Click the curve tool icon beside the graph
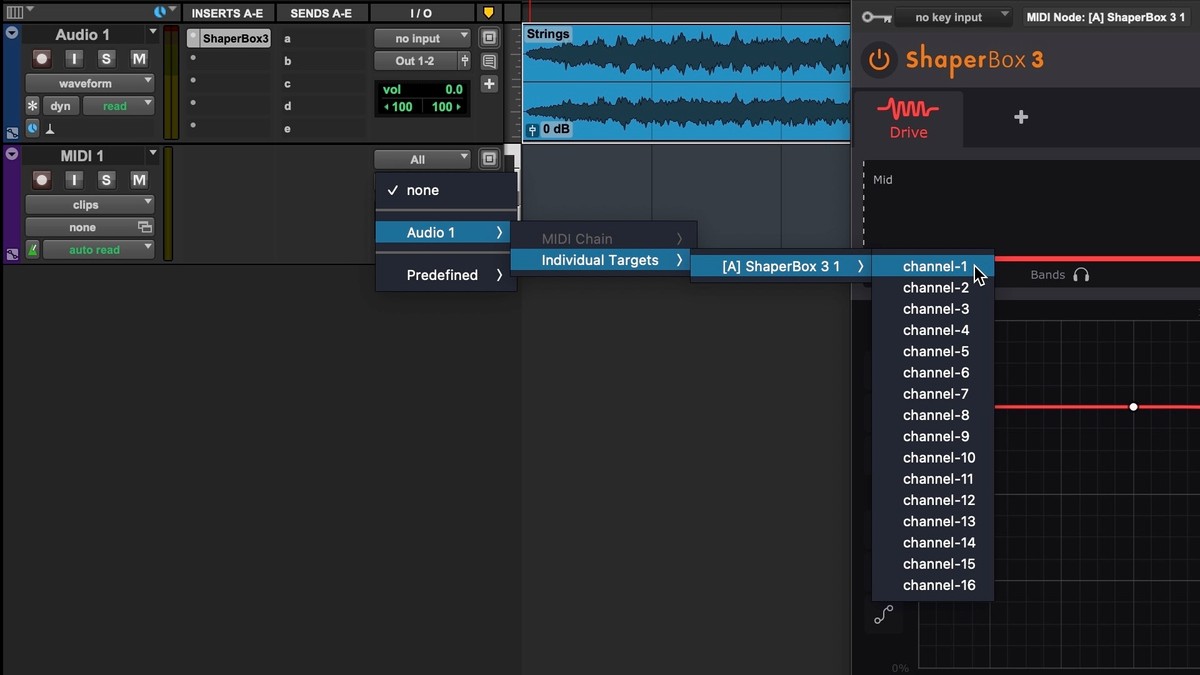 click(x=883, y=616)
